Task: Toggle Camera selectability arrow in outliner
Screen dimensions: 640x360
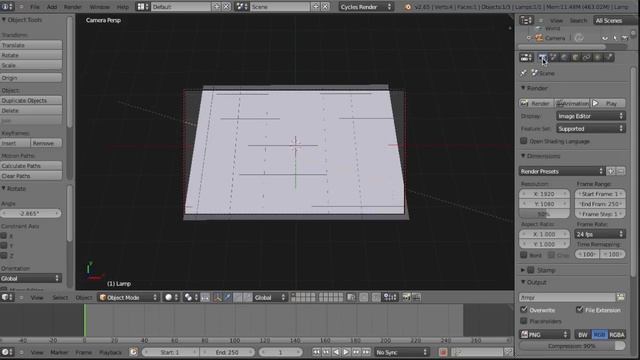Action: [615, 38]
